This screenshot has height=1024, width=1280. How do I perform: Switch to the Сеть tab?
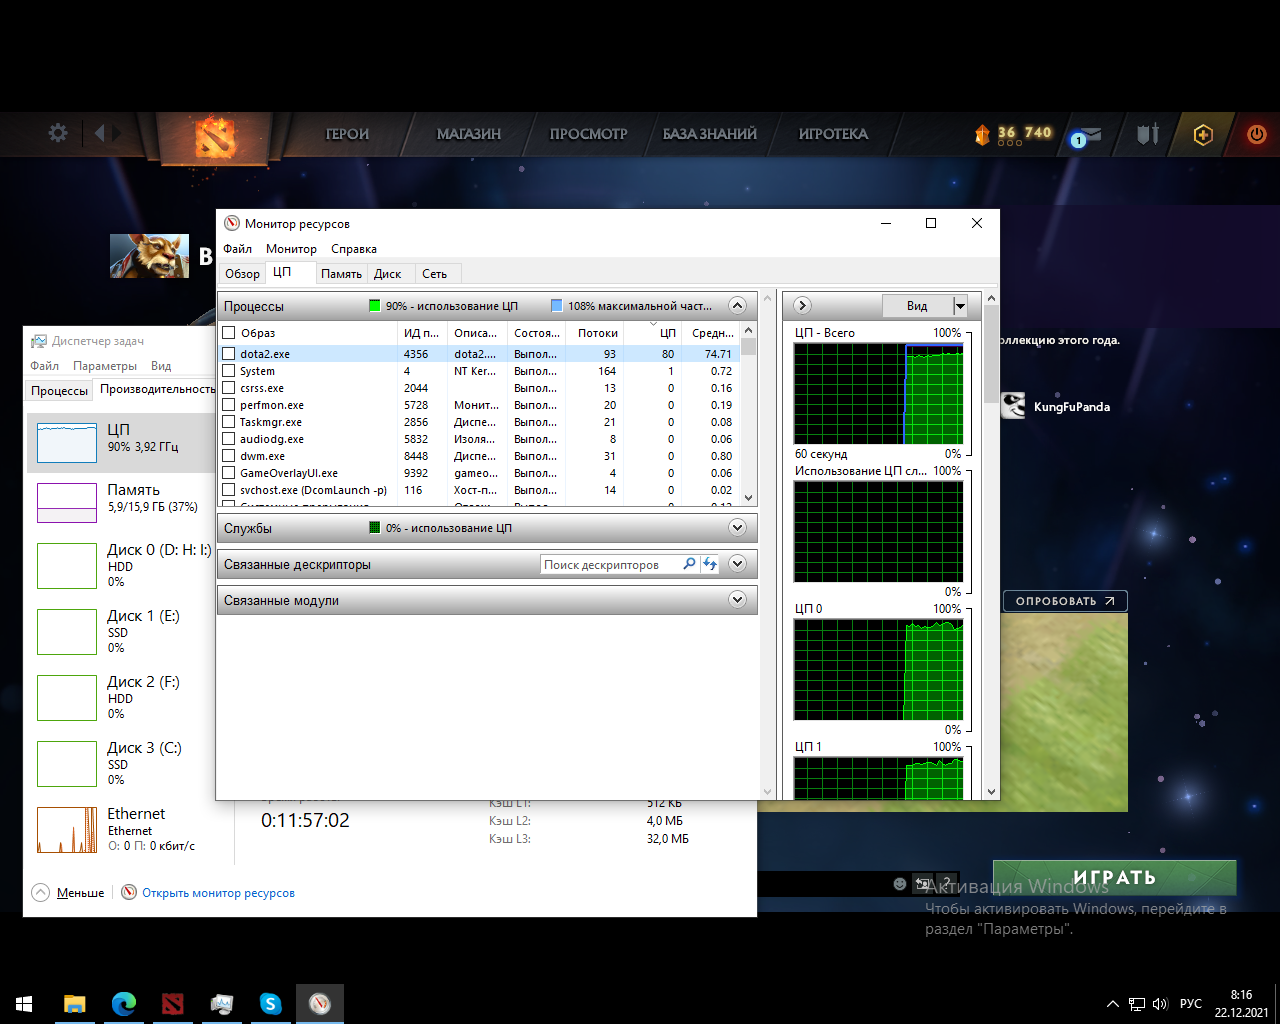(x=435, y=274)
